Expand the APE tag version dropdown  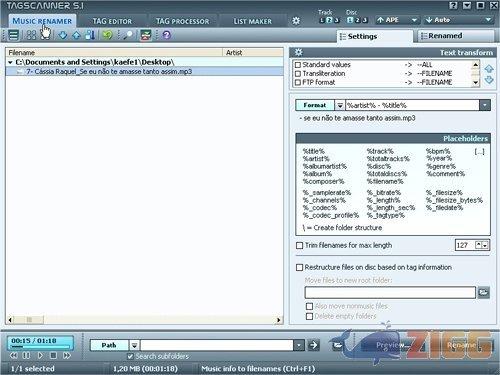coord(414,20)
